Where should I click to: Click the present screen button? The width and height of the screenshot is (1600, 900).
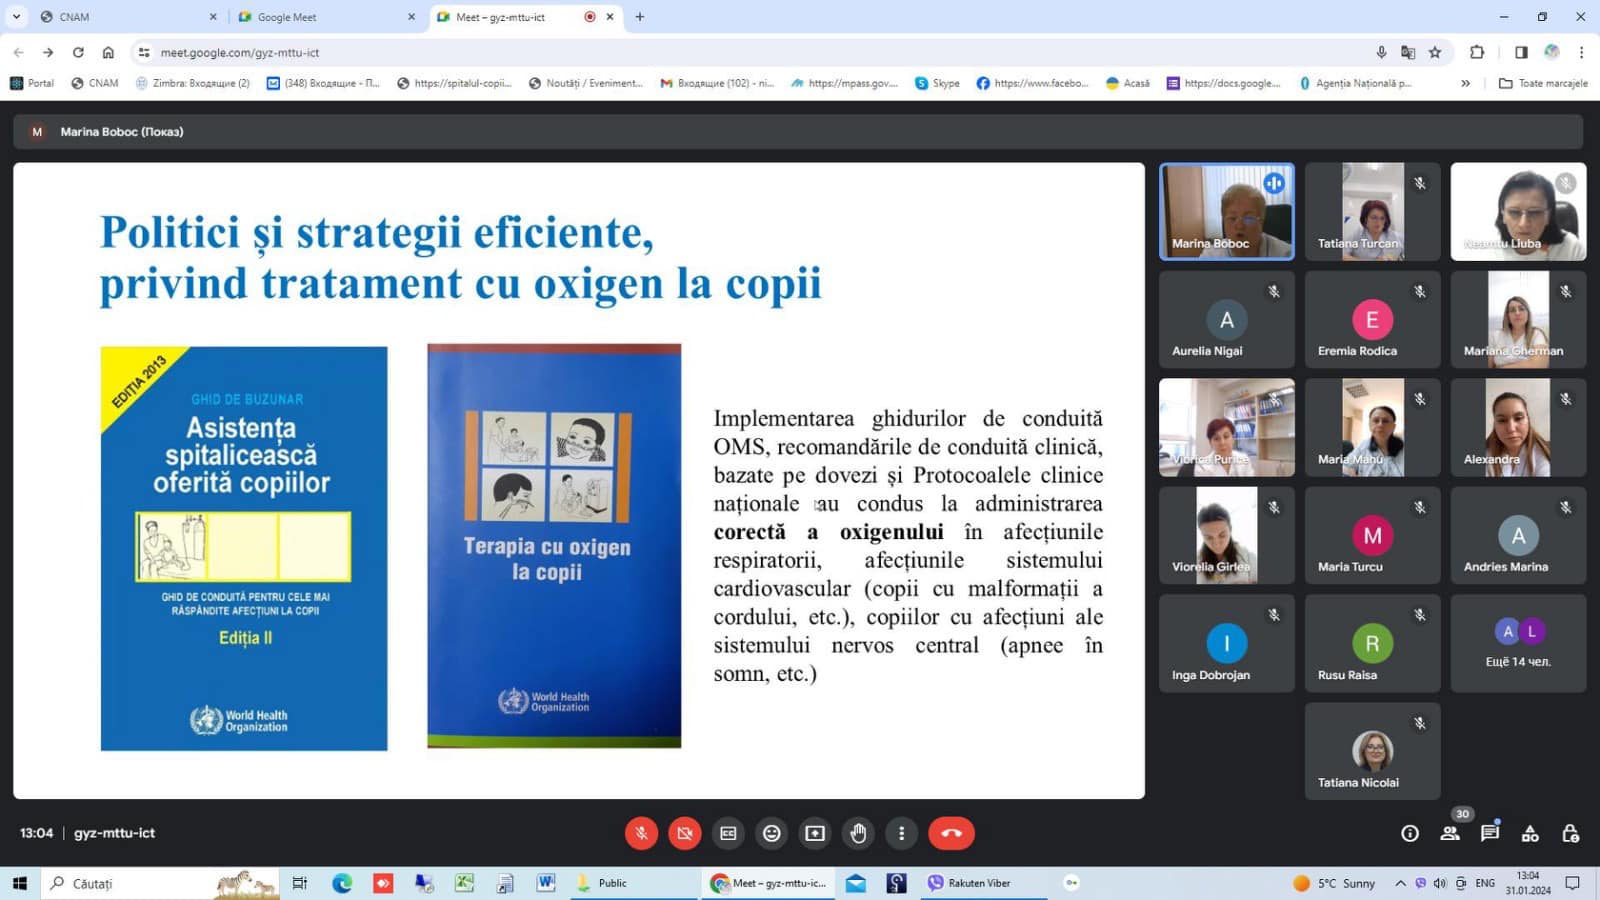point(815,833)
